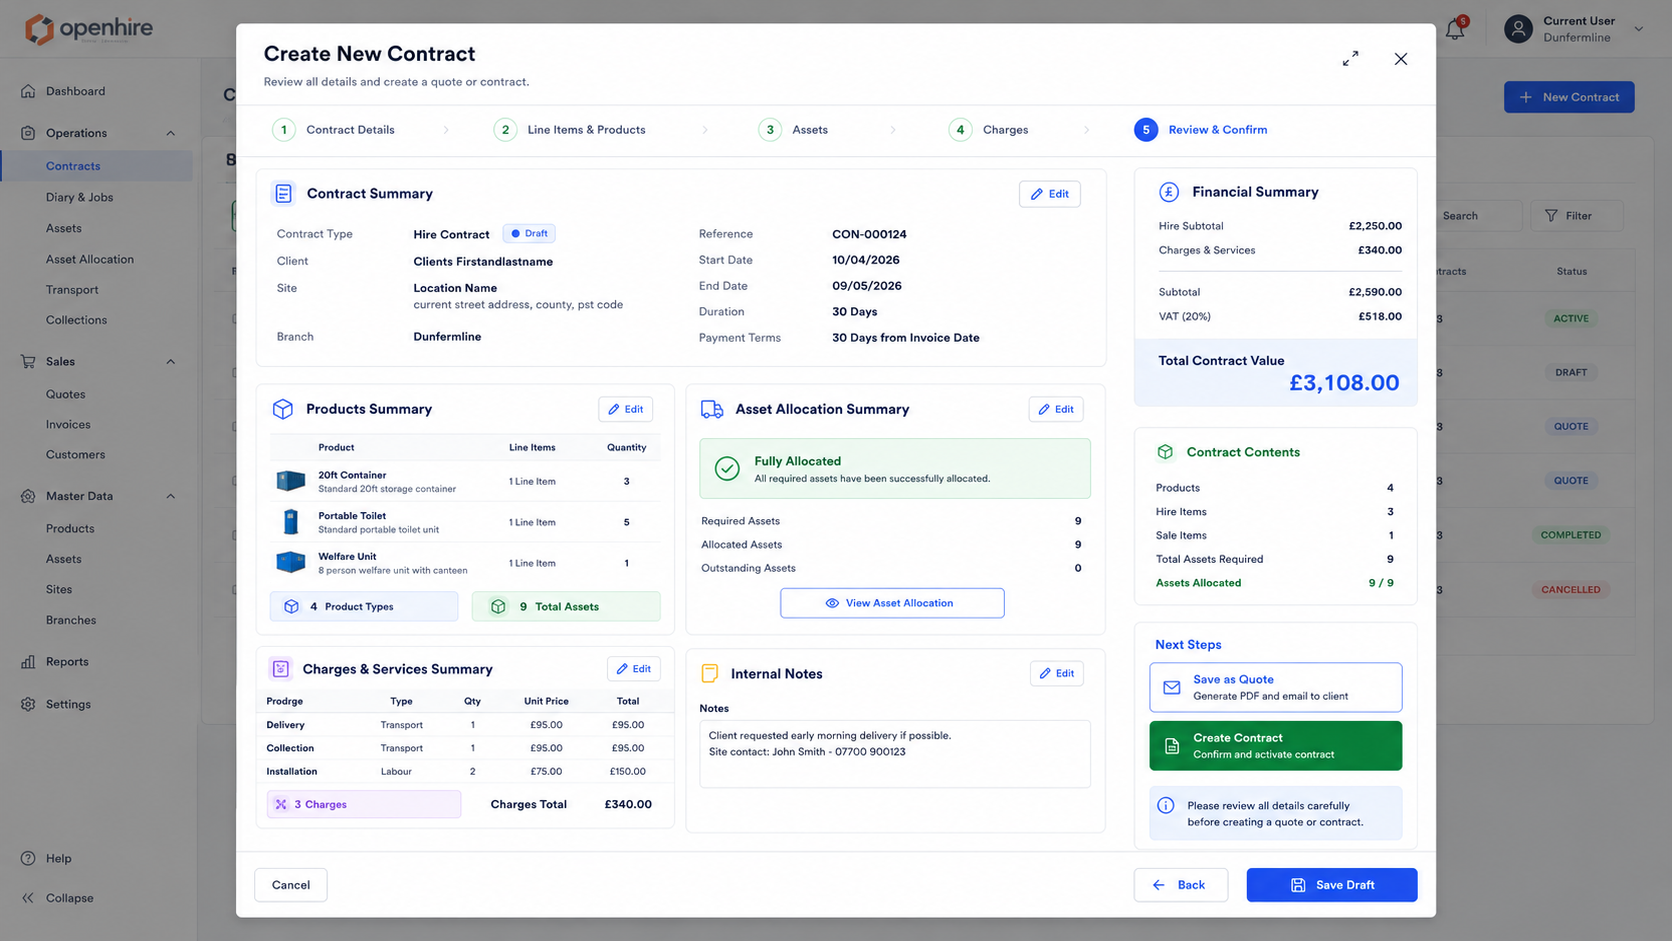The height and width of the screenshot is (941, 1672).
Task: Edit the Internal Notes section
Action: (x=1057, y=674)
